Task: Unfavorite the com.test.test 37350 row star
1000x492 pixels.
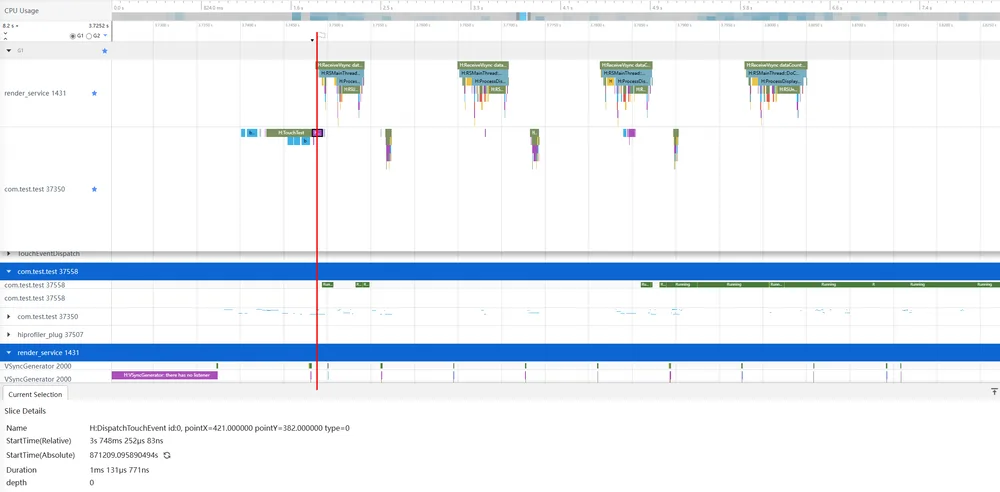Action: [x=94, y=190]
